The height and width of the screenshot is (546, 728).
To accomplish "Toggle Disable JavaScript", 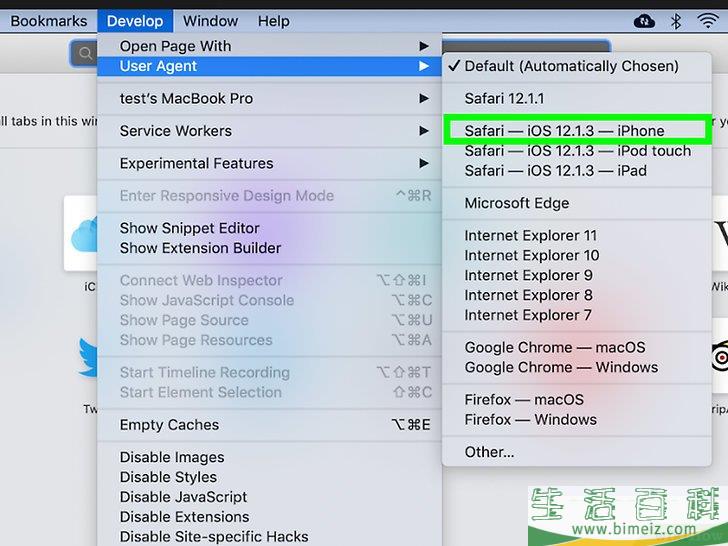I will (x=269, y=497).
